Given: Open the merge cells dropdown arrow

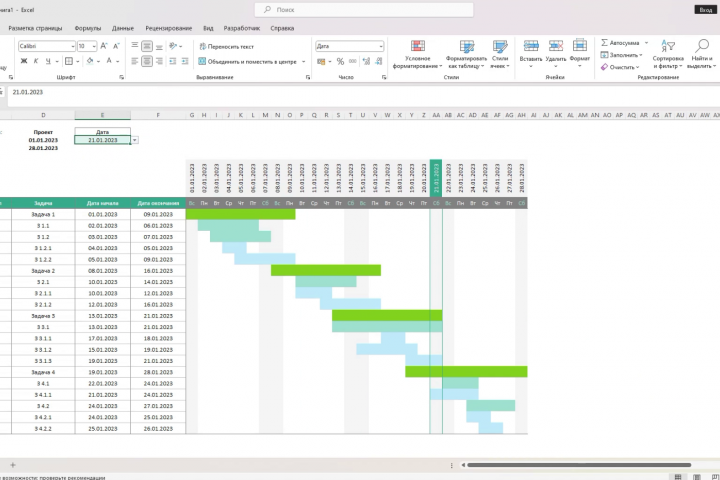Looking at the screenshot, I should [x=304, y=62].
